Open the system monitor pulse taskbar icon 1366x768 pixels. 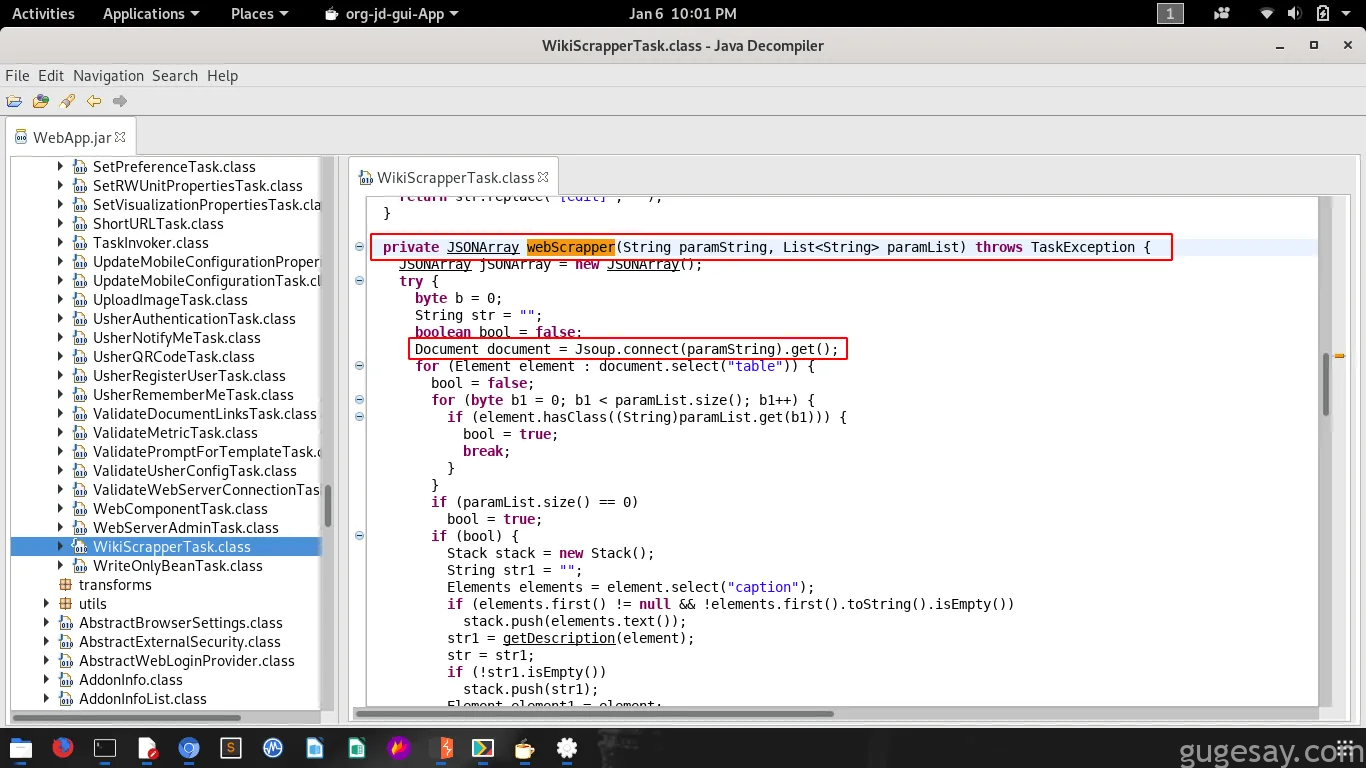click(273, 748)
